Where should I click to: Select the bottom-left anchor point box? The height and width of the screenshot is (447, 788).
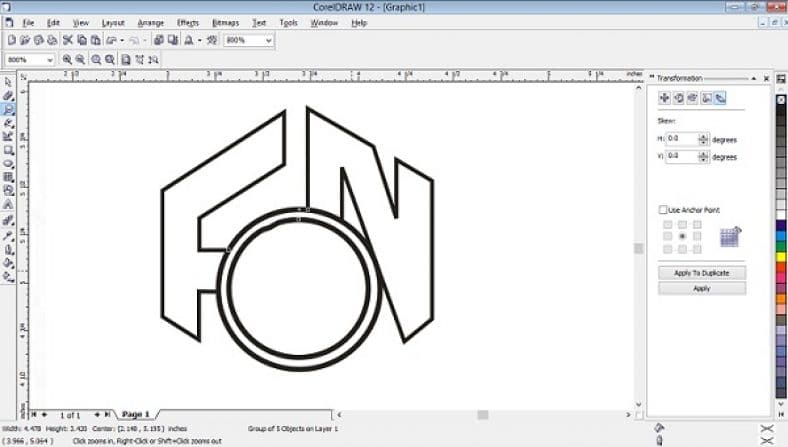667,249
